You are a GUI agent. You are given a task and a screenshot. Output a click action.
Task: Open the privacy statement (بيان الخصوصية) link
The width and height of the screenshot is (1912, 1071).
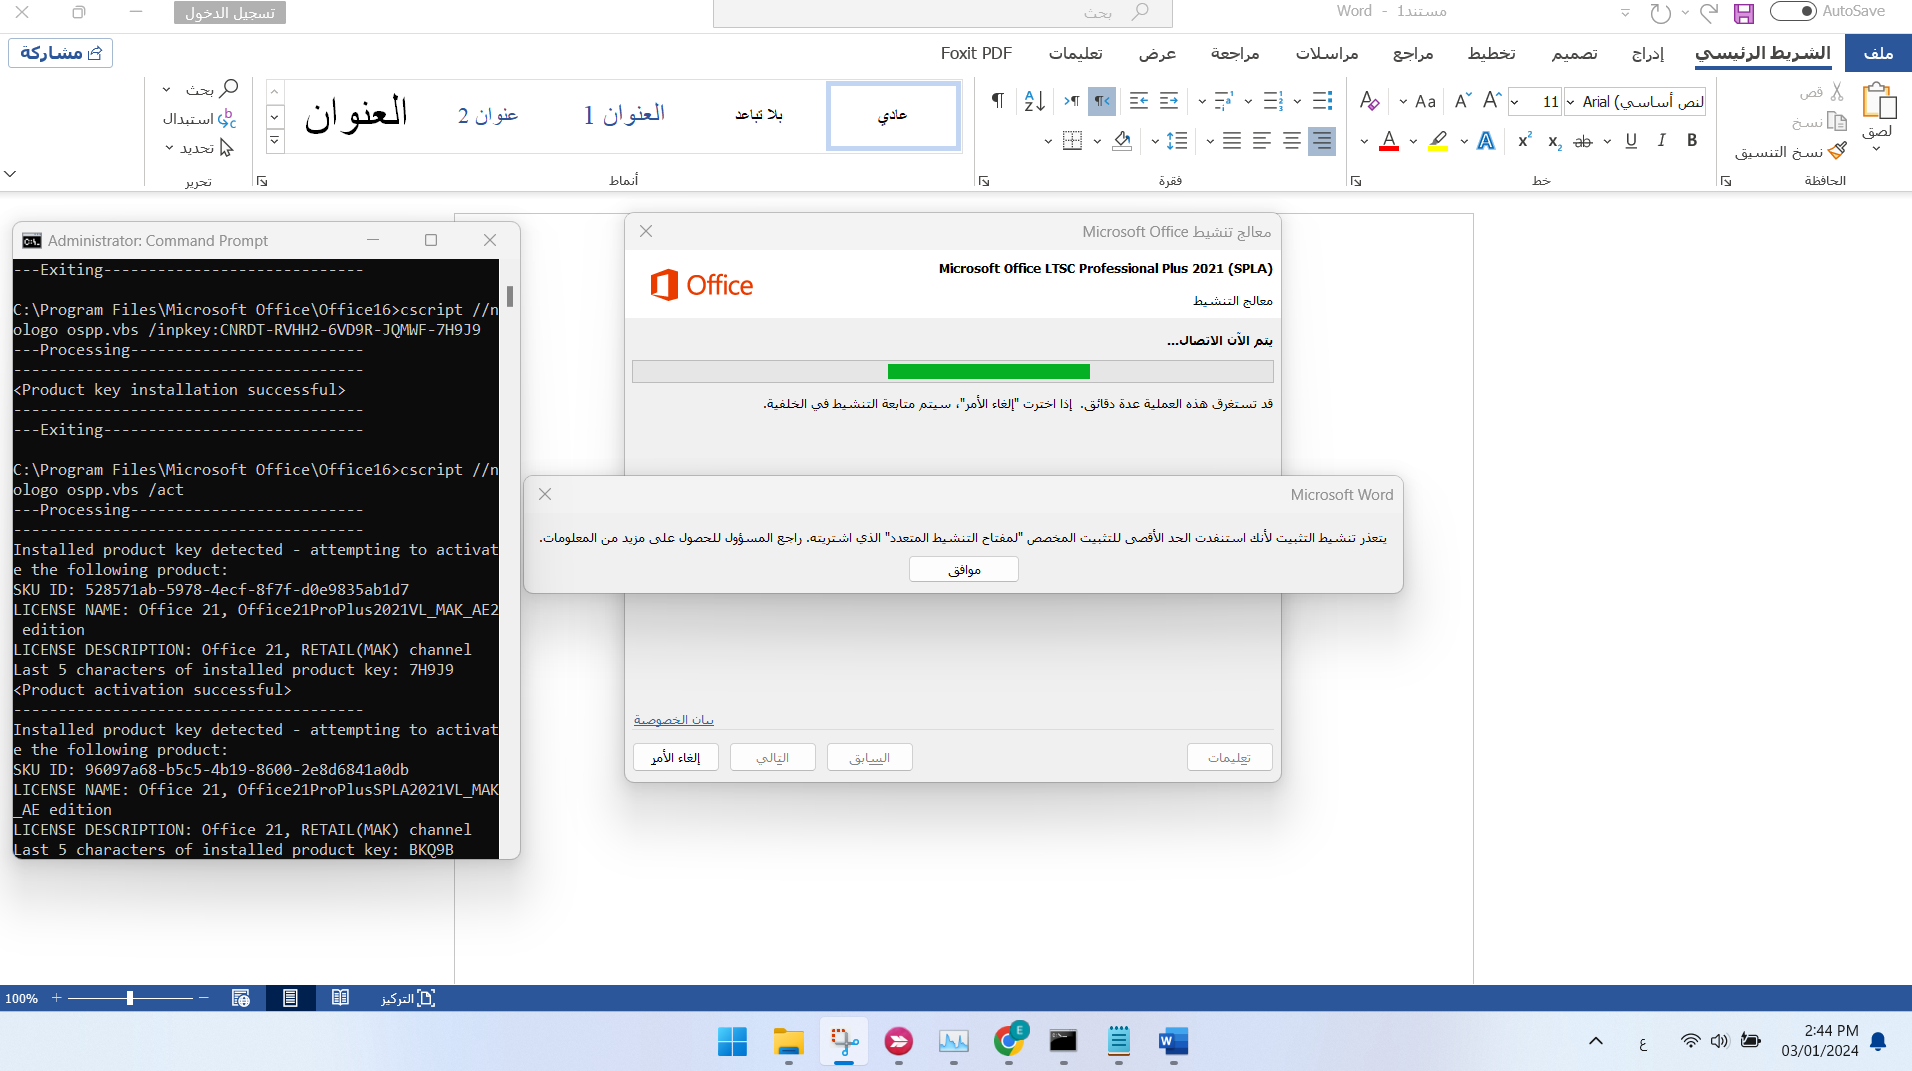point(674,720)
